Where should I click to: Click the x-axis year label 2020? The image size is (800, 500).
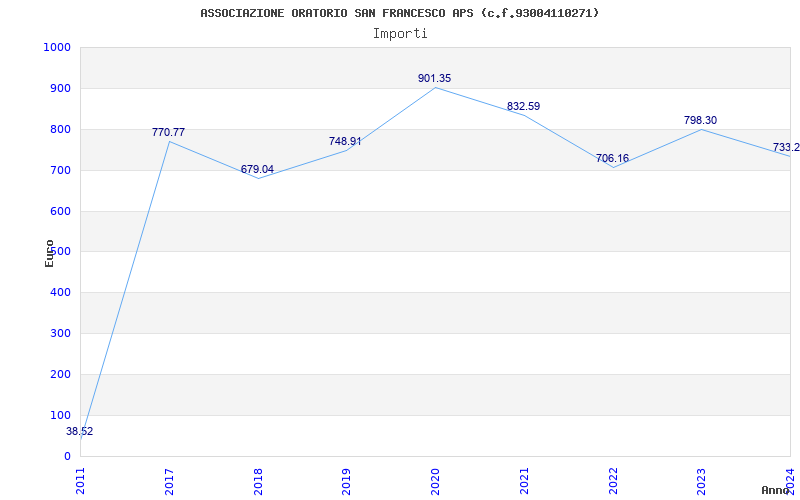(x=435, y=481)
